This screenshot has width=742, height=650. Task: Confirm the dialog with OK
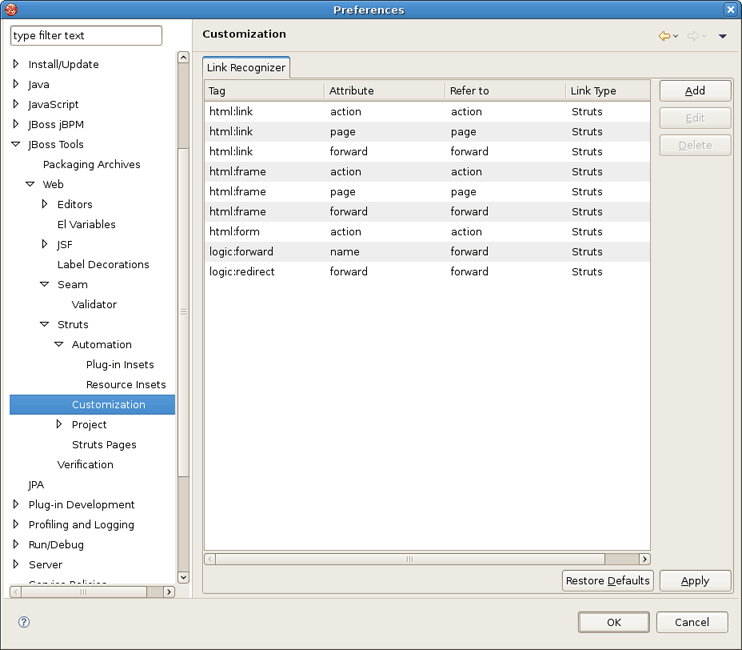613,622
